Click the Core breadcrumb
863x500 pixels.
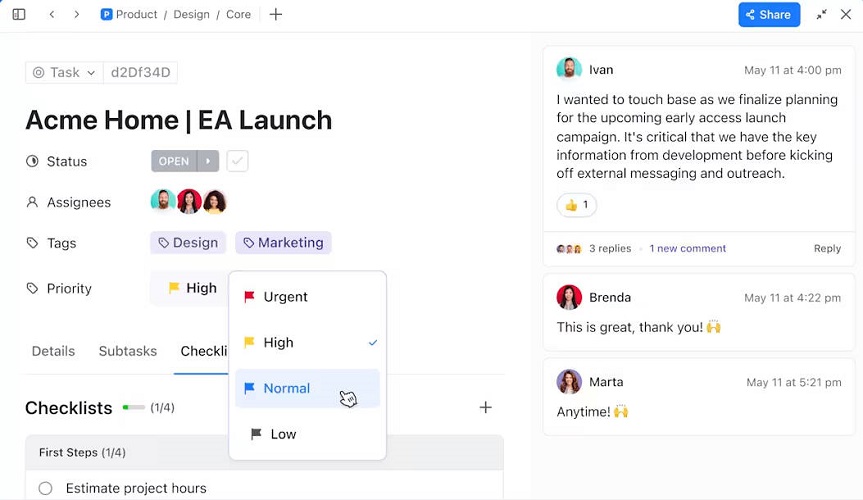pyautogui.click(x=238, y=14)
